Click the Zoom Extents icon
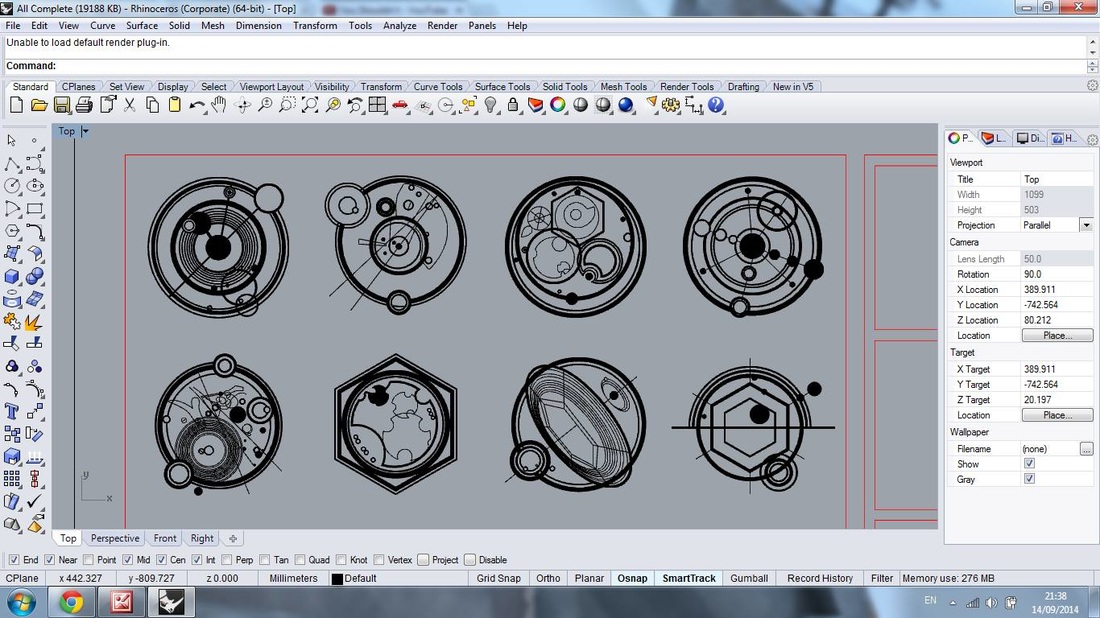 (310, 105)
